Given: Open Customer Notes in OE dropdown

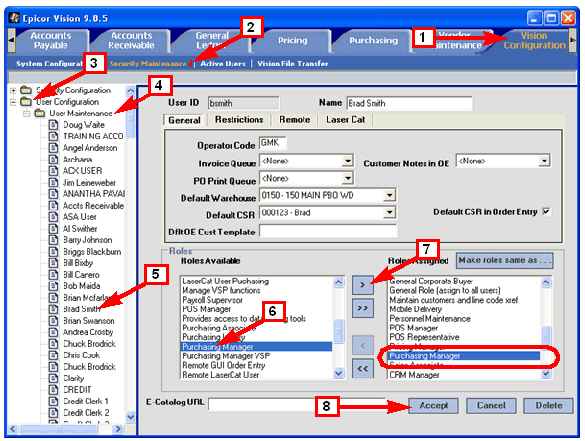Looking at the screenshot, I should (544, 161).
